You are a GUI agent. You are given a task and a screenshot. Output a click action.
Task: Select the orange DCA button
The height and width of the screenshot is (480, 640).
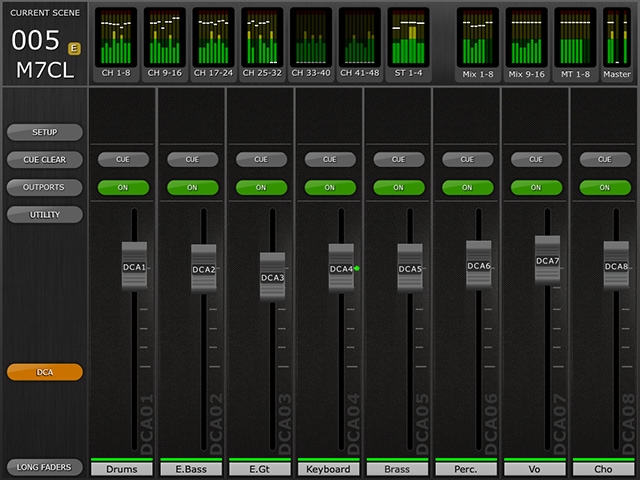44,372
